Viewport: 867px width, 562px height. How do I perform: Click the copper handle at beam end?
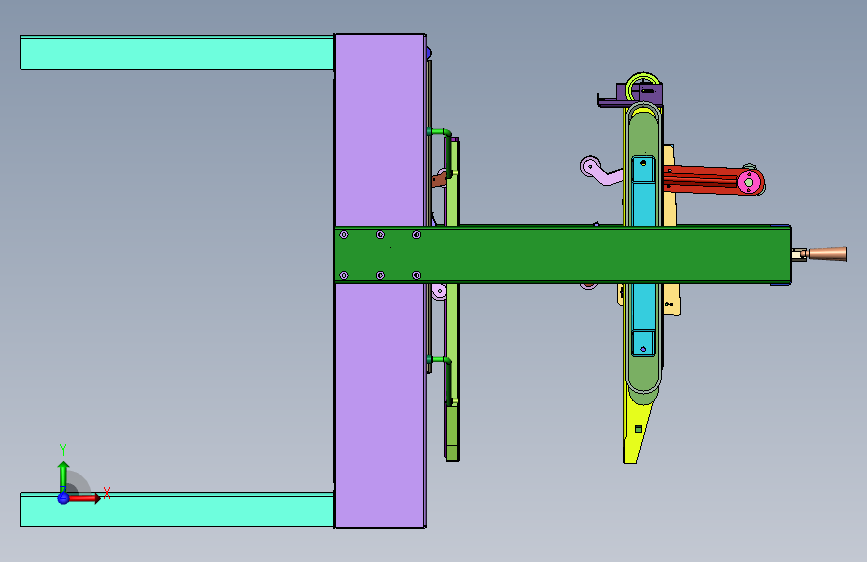(x=827, y=254)
